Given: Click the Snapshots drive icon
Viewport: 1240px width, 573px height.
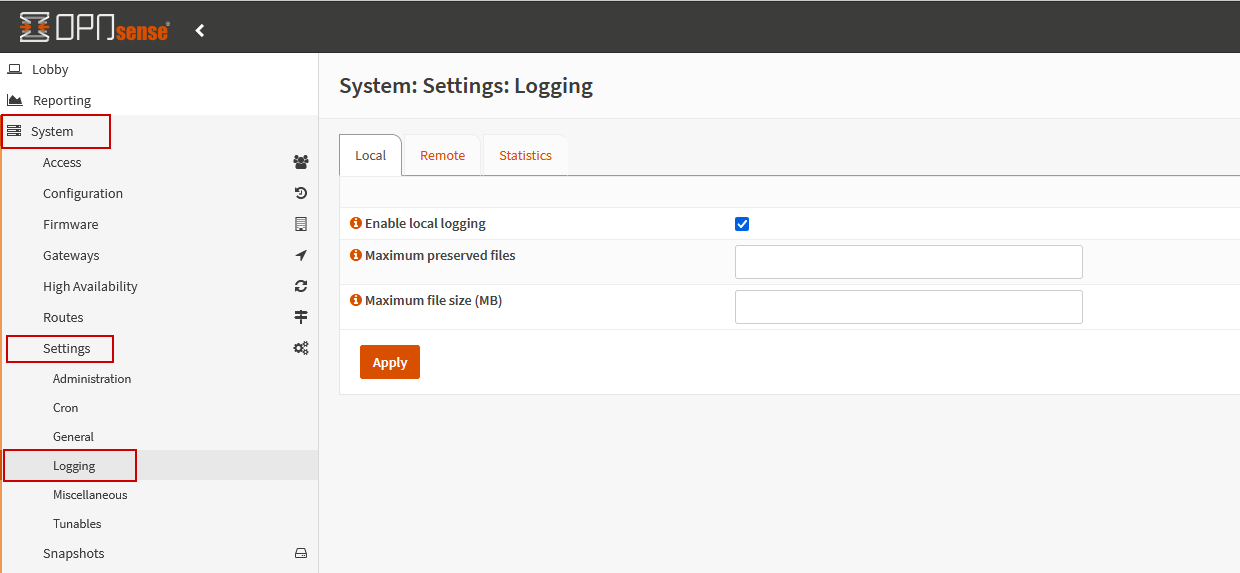Looking at the screenshot, I should [x=300, y=553].
